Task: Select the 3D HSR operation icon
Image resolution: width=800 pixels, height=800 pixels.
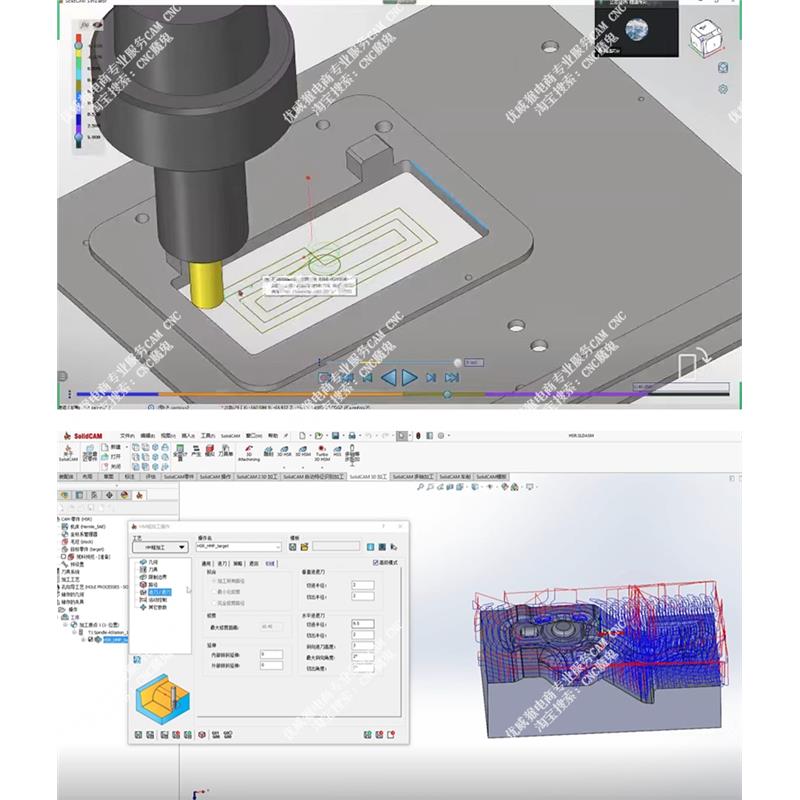Action: click(284, 449)
